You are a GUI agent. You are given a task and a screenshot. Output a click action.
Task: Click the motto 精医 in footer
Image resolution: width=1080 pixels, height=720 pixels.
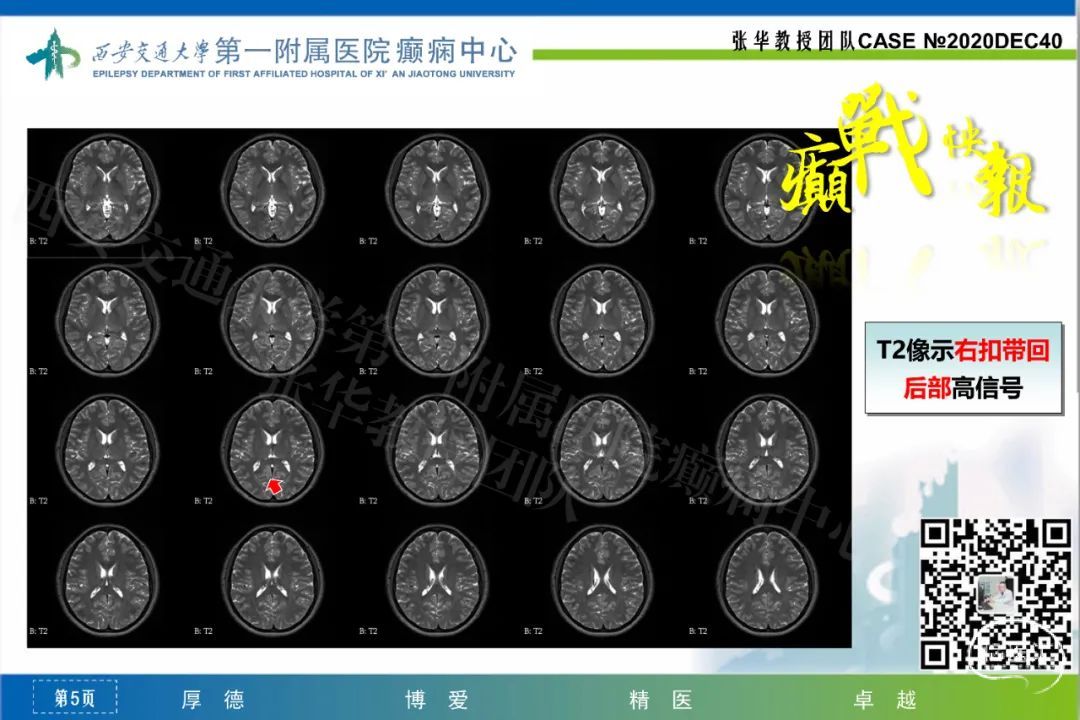(661, 700)
